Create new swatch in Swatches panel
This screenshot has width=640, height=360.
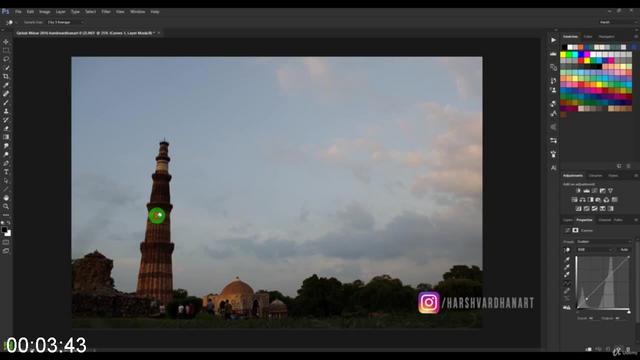pyautogui.click(x=619, y=166)
